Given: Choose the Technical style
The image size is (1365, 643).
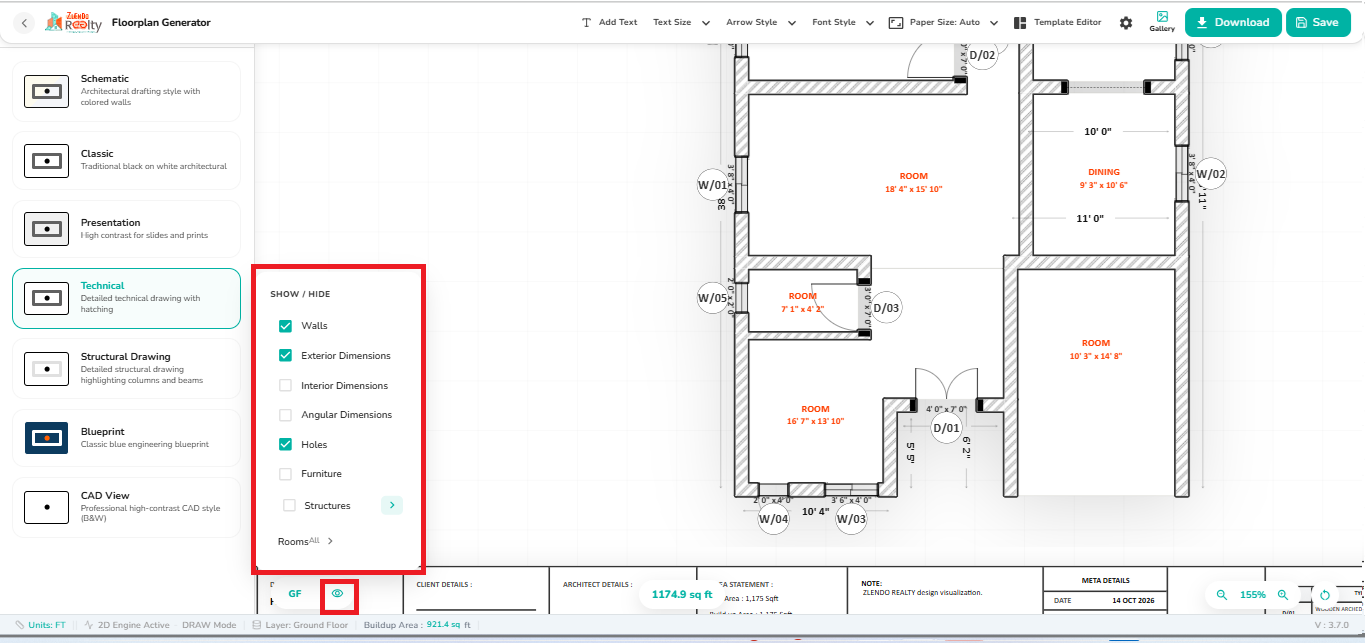Looking at the screenshot, I should click(126, 298).
